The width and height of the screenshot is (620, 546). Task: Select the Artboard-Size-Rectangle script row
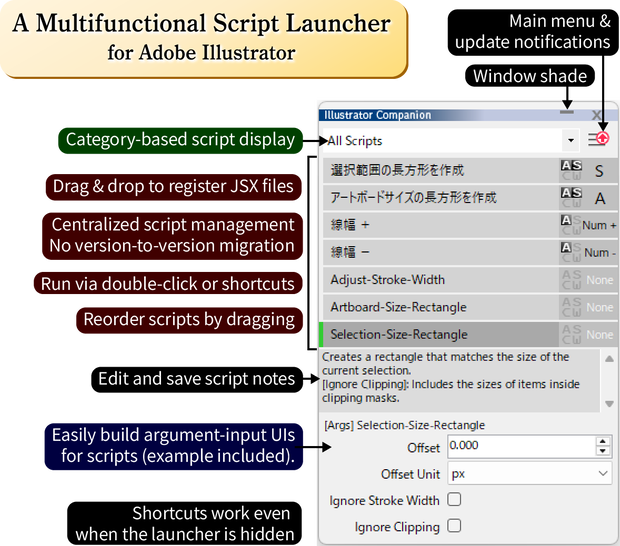pos(441,307)
